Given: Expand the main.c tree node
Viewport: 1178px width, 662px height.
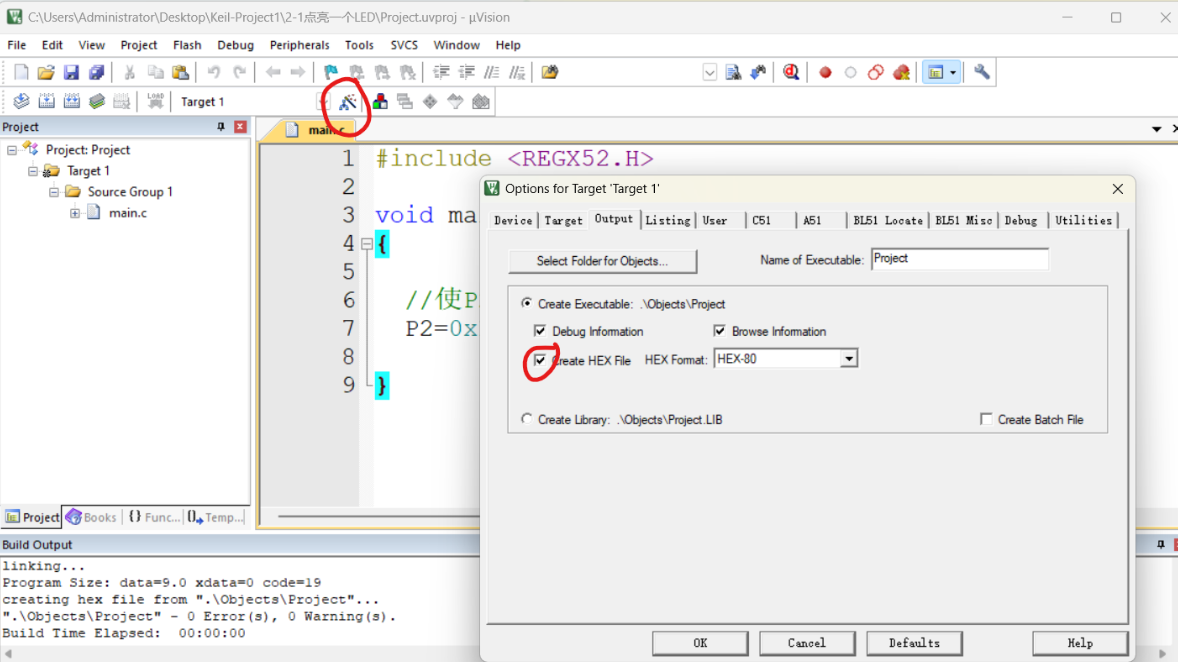Looking at the screenshot, I should tap(75, 213).
